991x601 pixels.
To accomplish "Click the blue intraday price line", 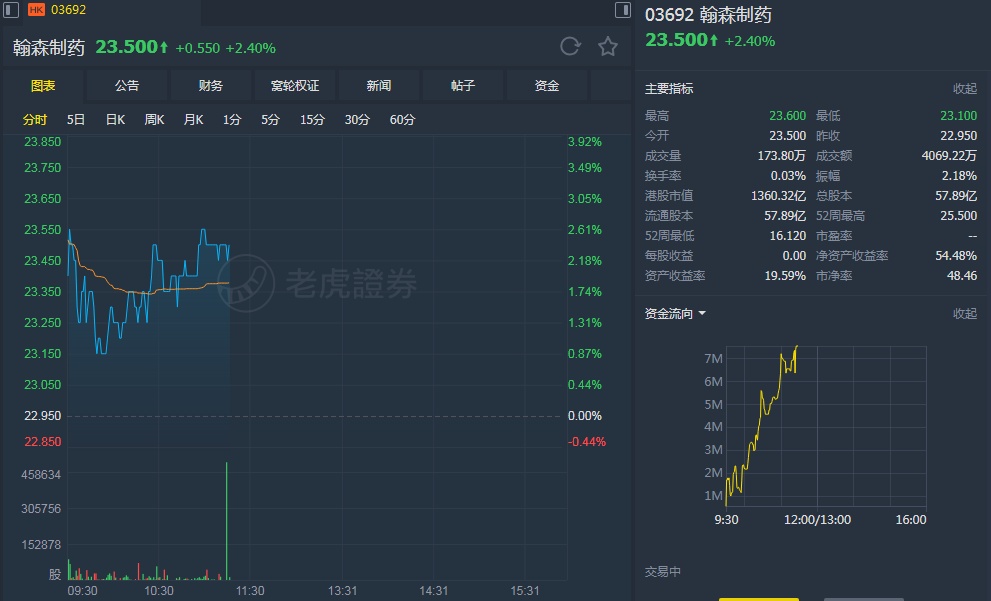I will 149,291.
